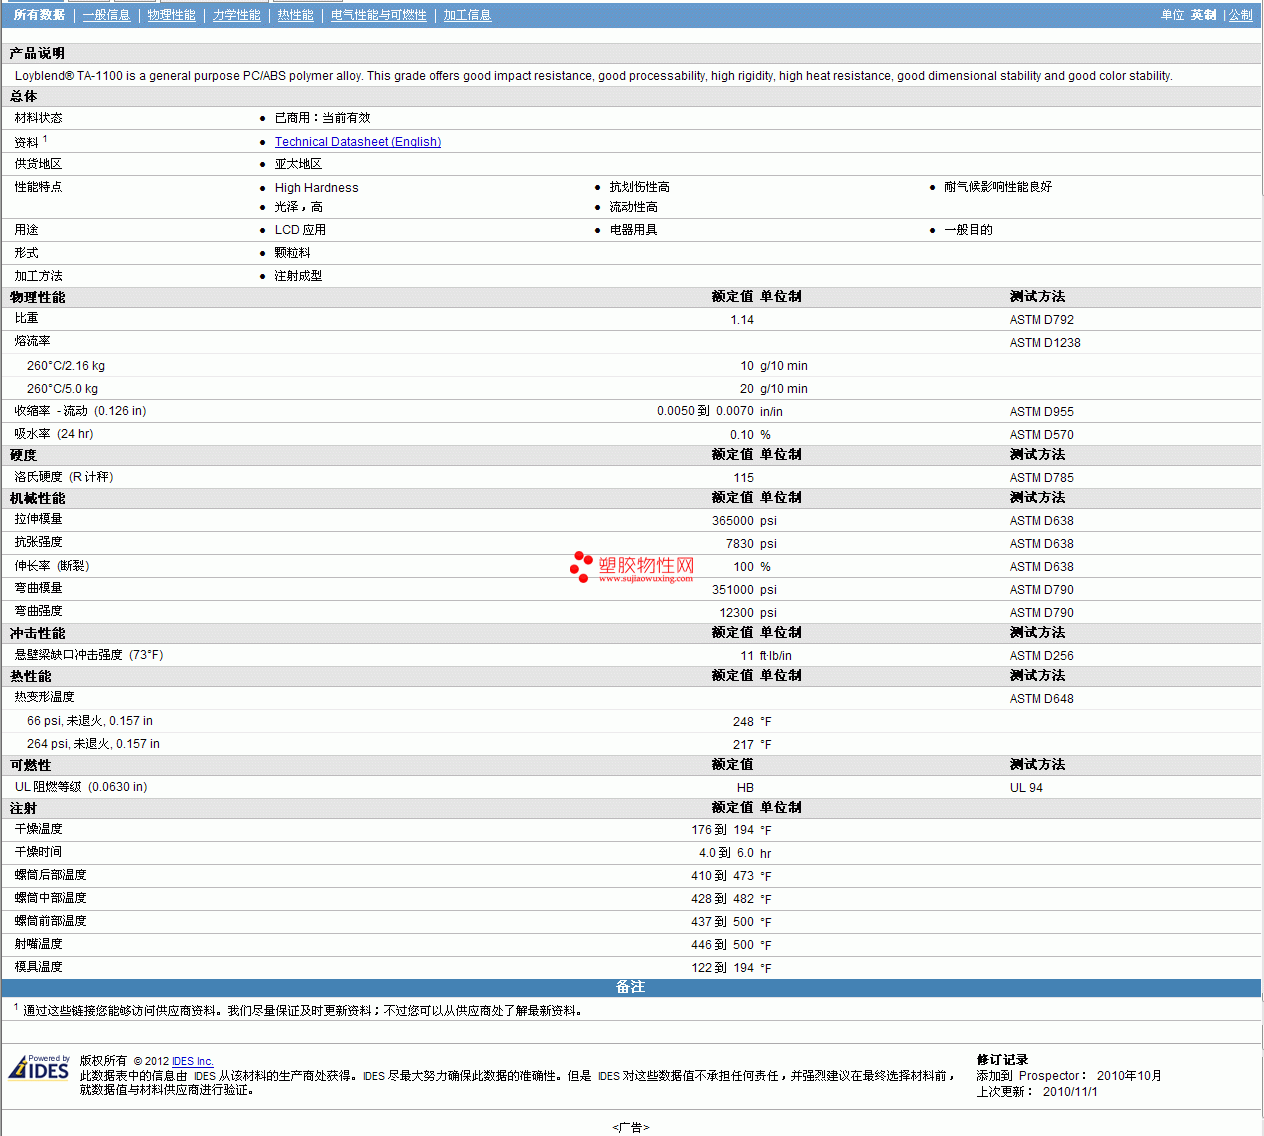Screen dimensions: 1264x1136
Task: Click the 干燥时间 row label
Action: click(x=38, y=852)
